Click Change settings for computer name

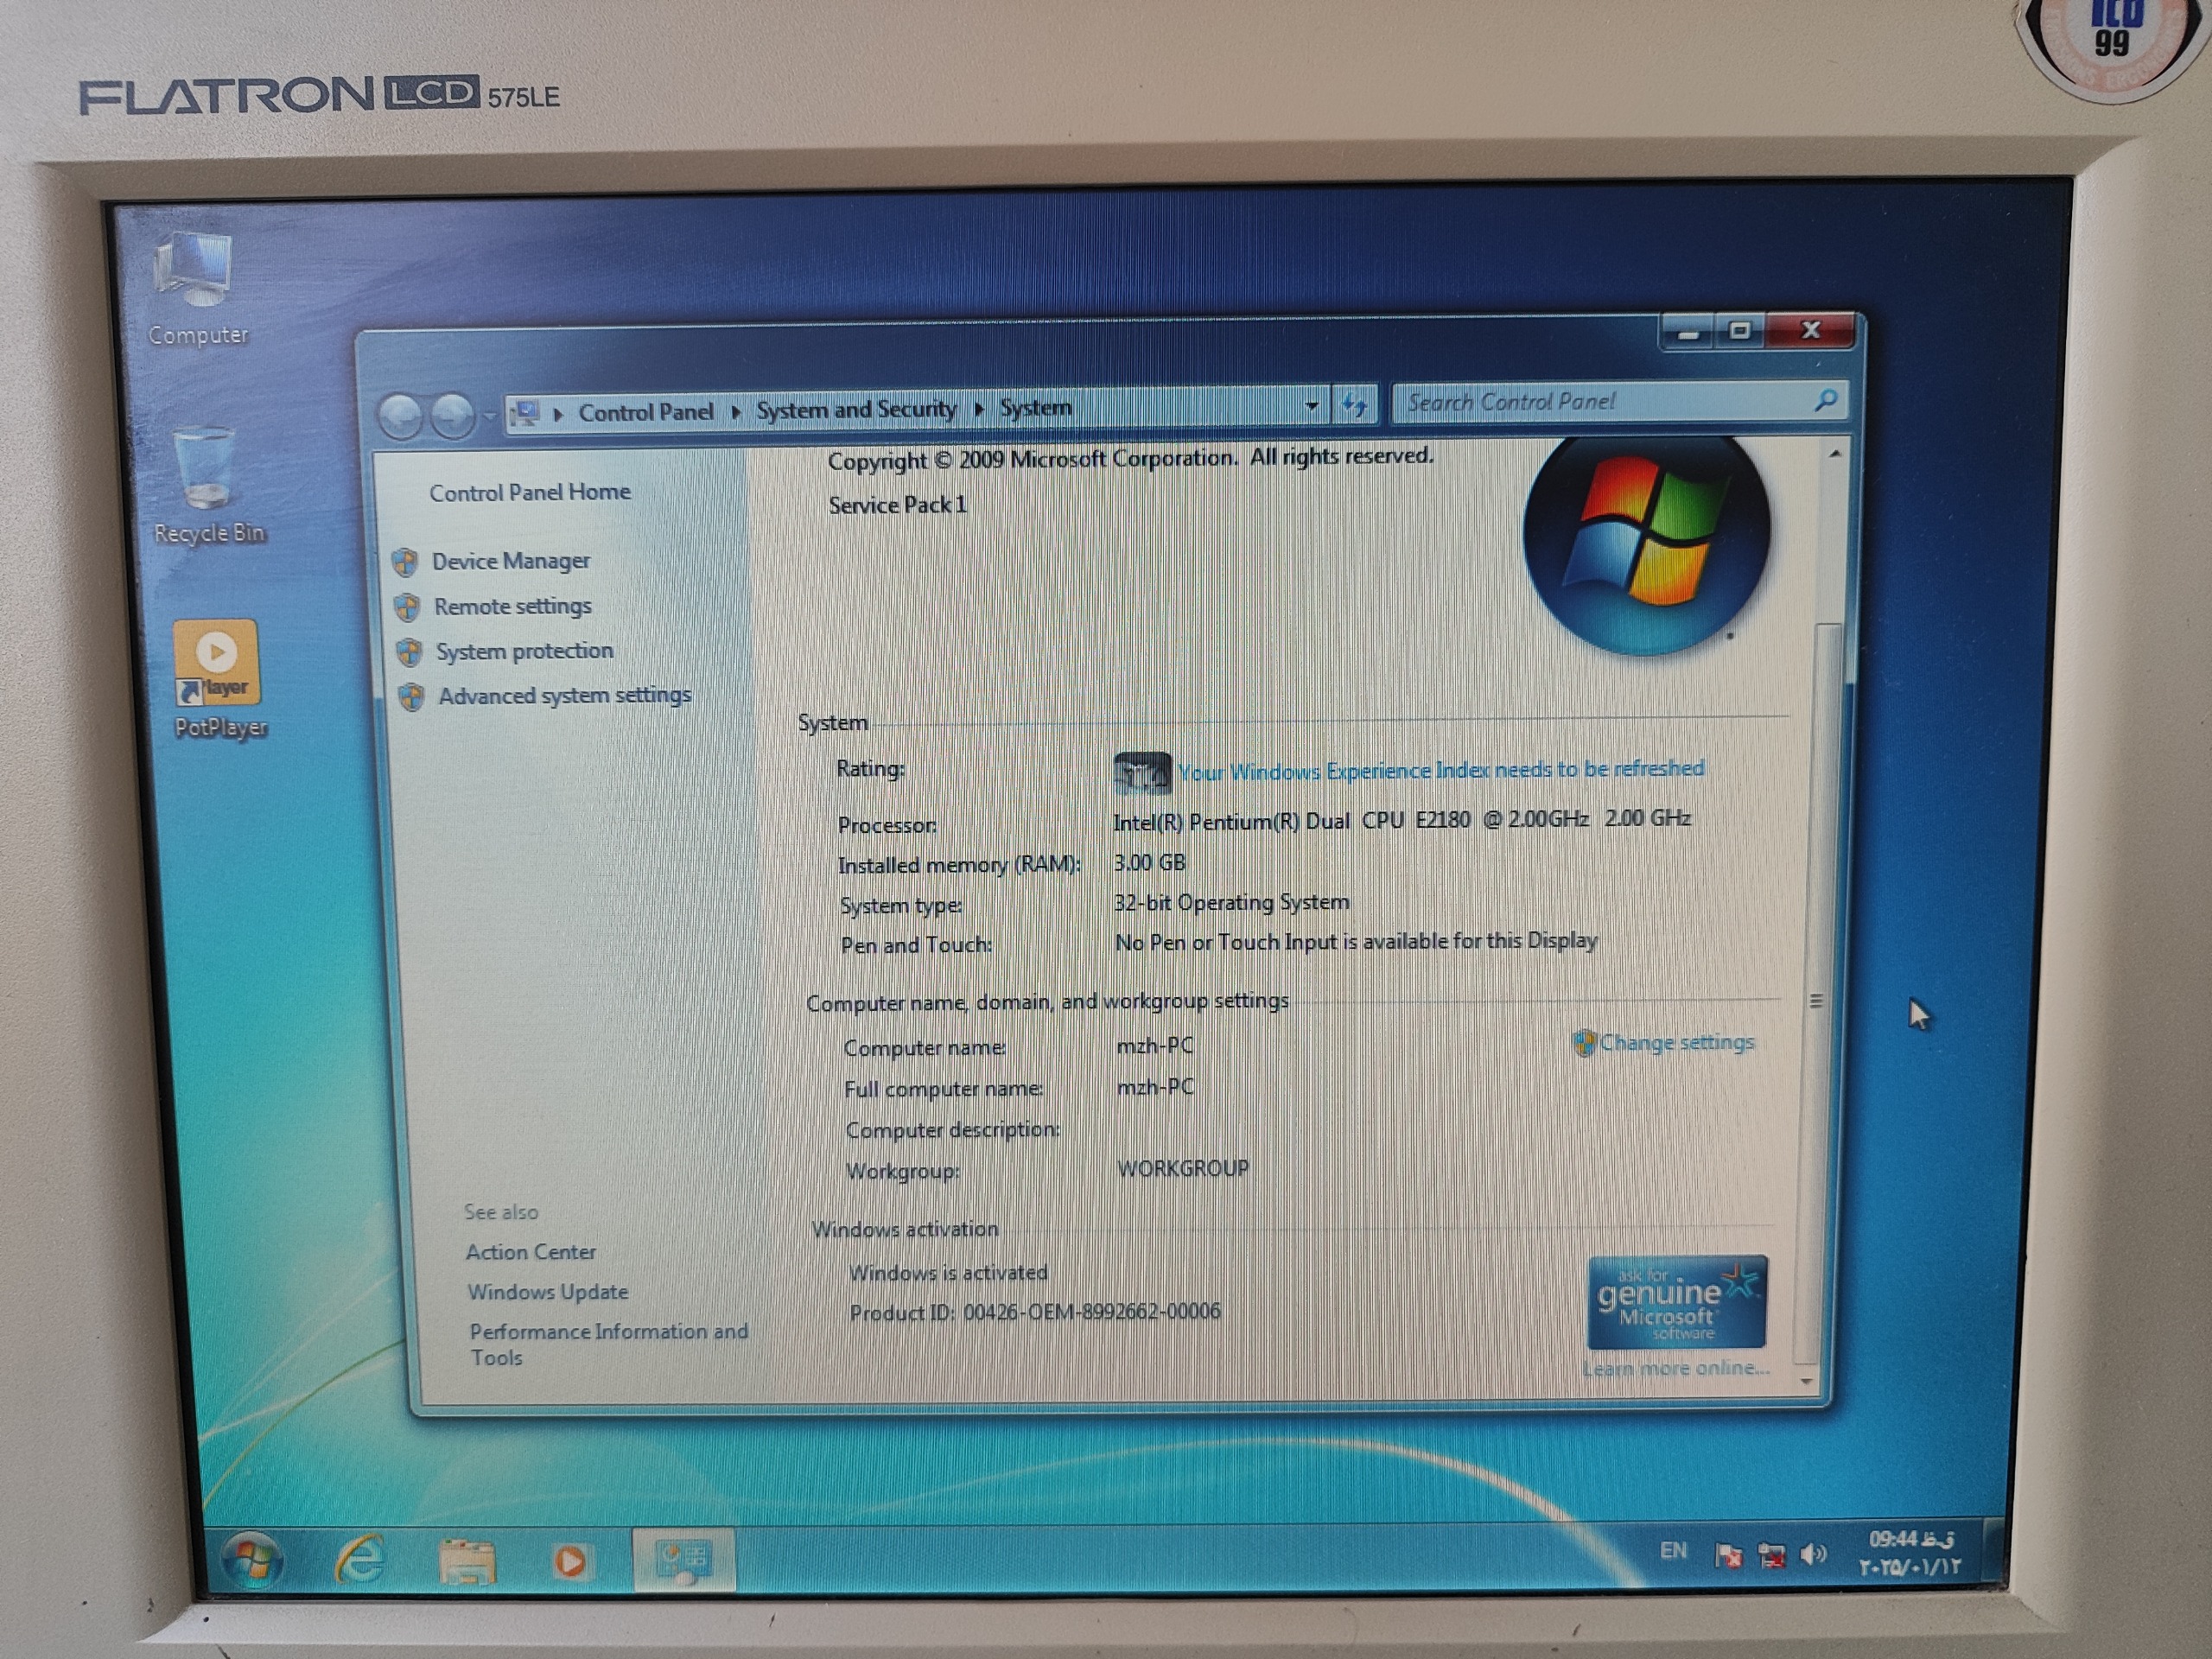pyautogui.click(x=1676, y=1042)
